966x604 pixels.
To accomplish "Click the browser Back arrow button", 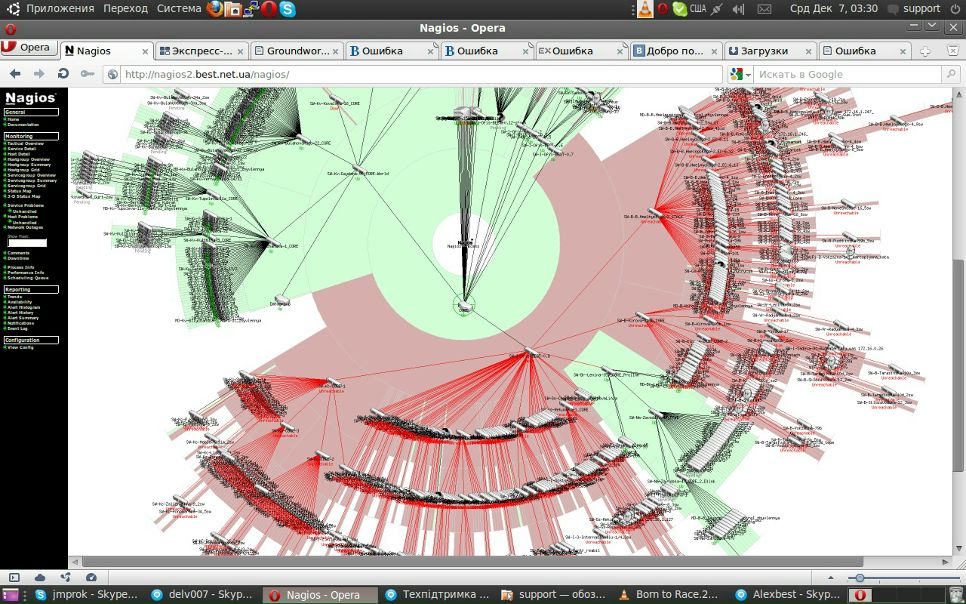I will [14, 74].
